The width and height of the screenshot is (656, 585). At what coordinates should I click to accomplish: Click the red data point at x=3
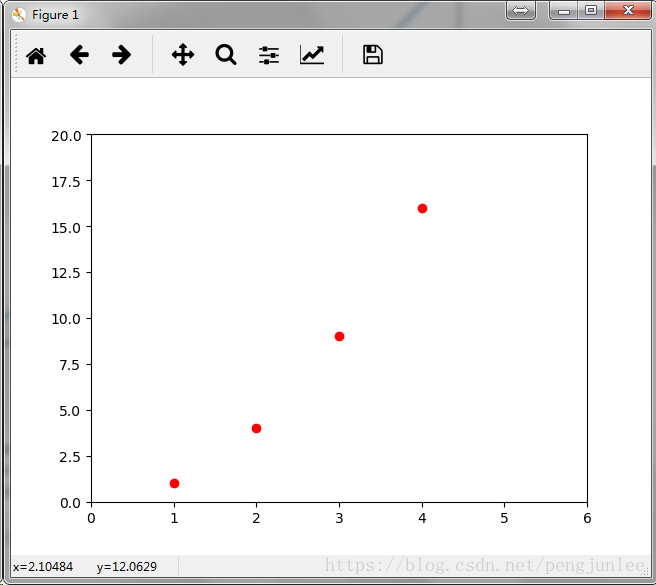click(x=339, y=336)
